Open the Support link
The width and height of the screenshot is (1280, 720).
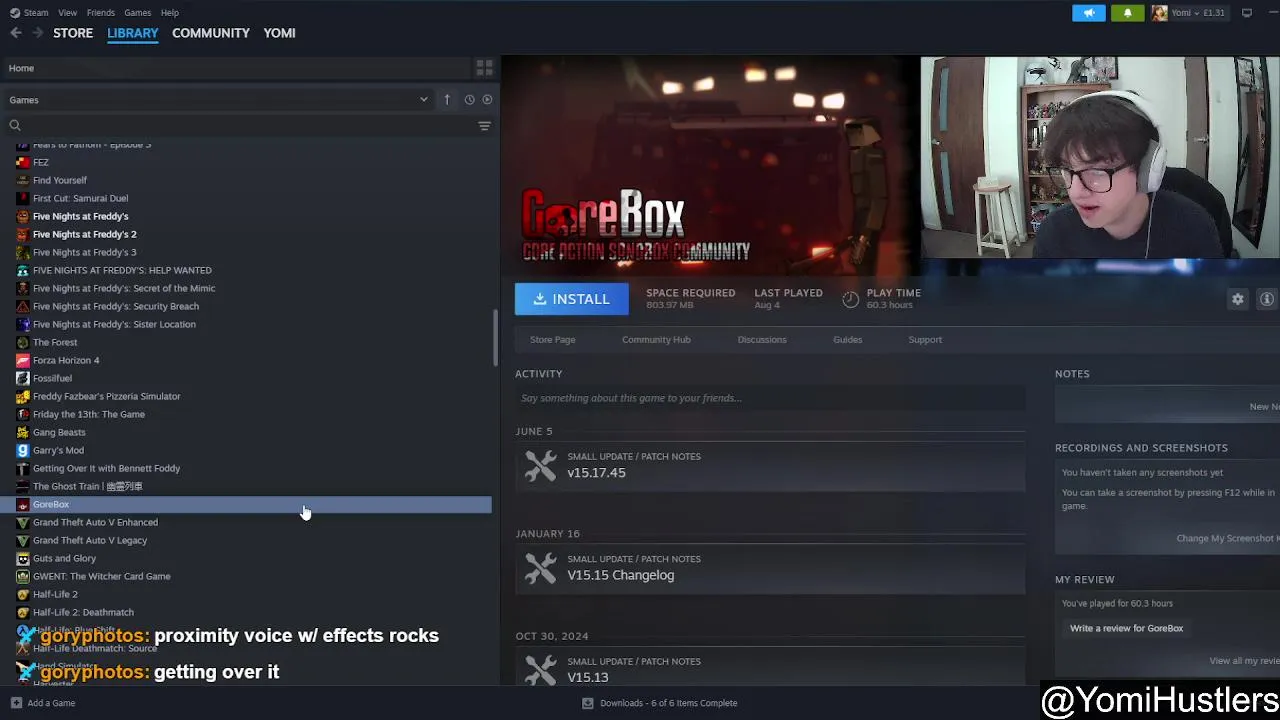[925, 340]
